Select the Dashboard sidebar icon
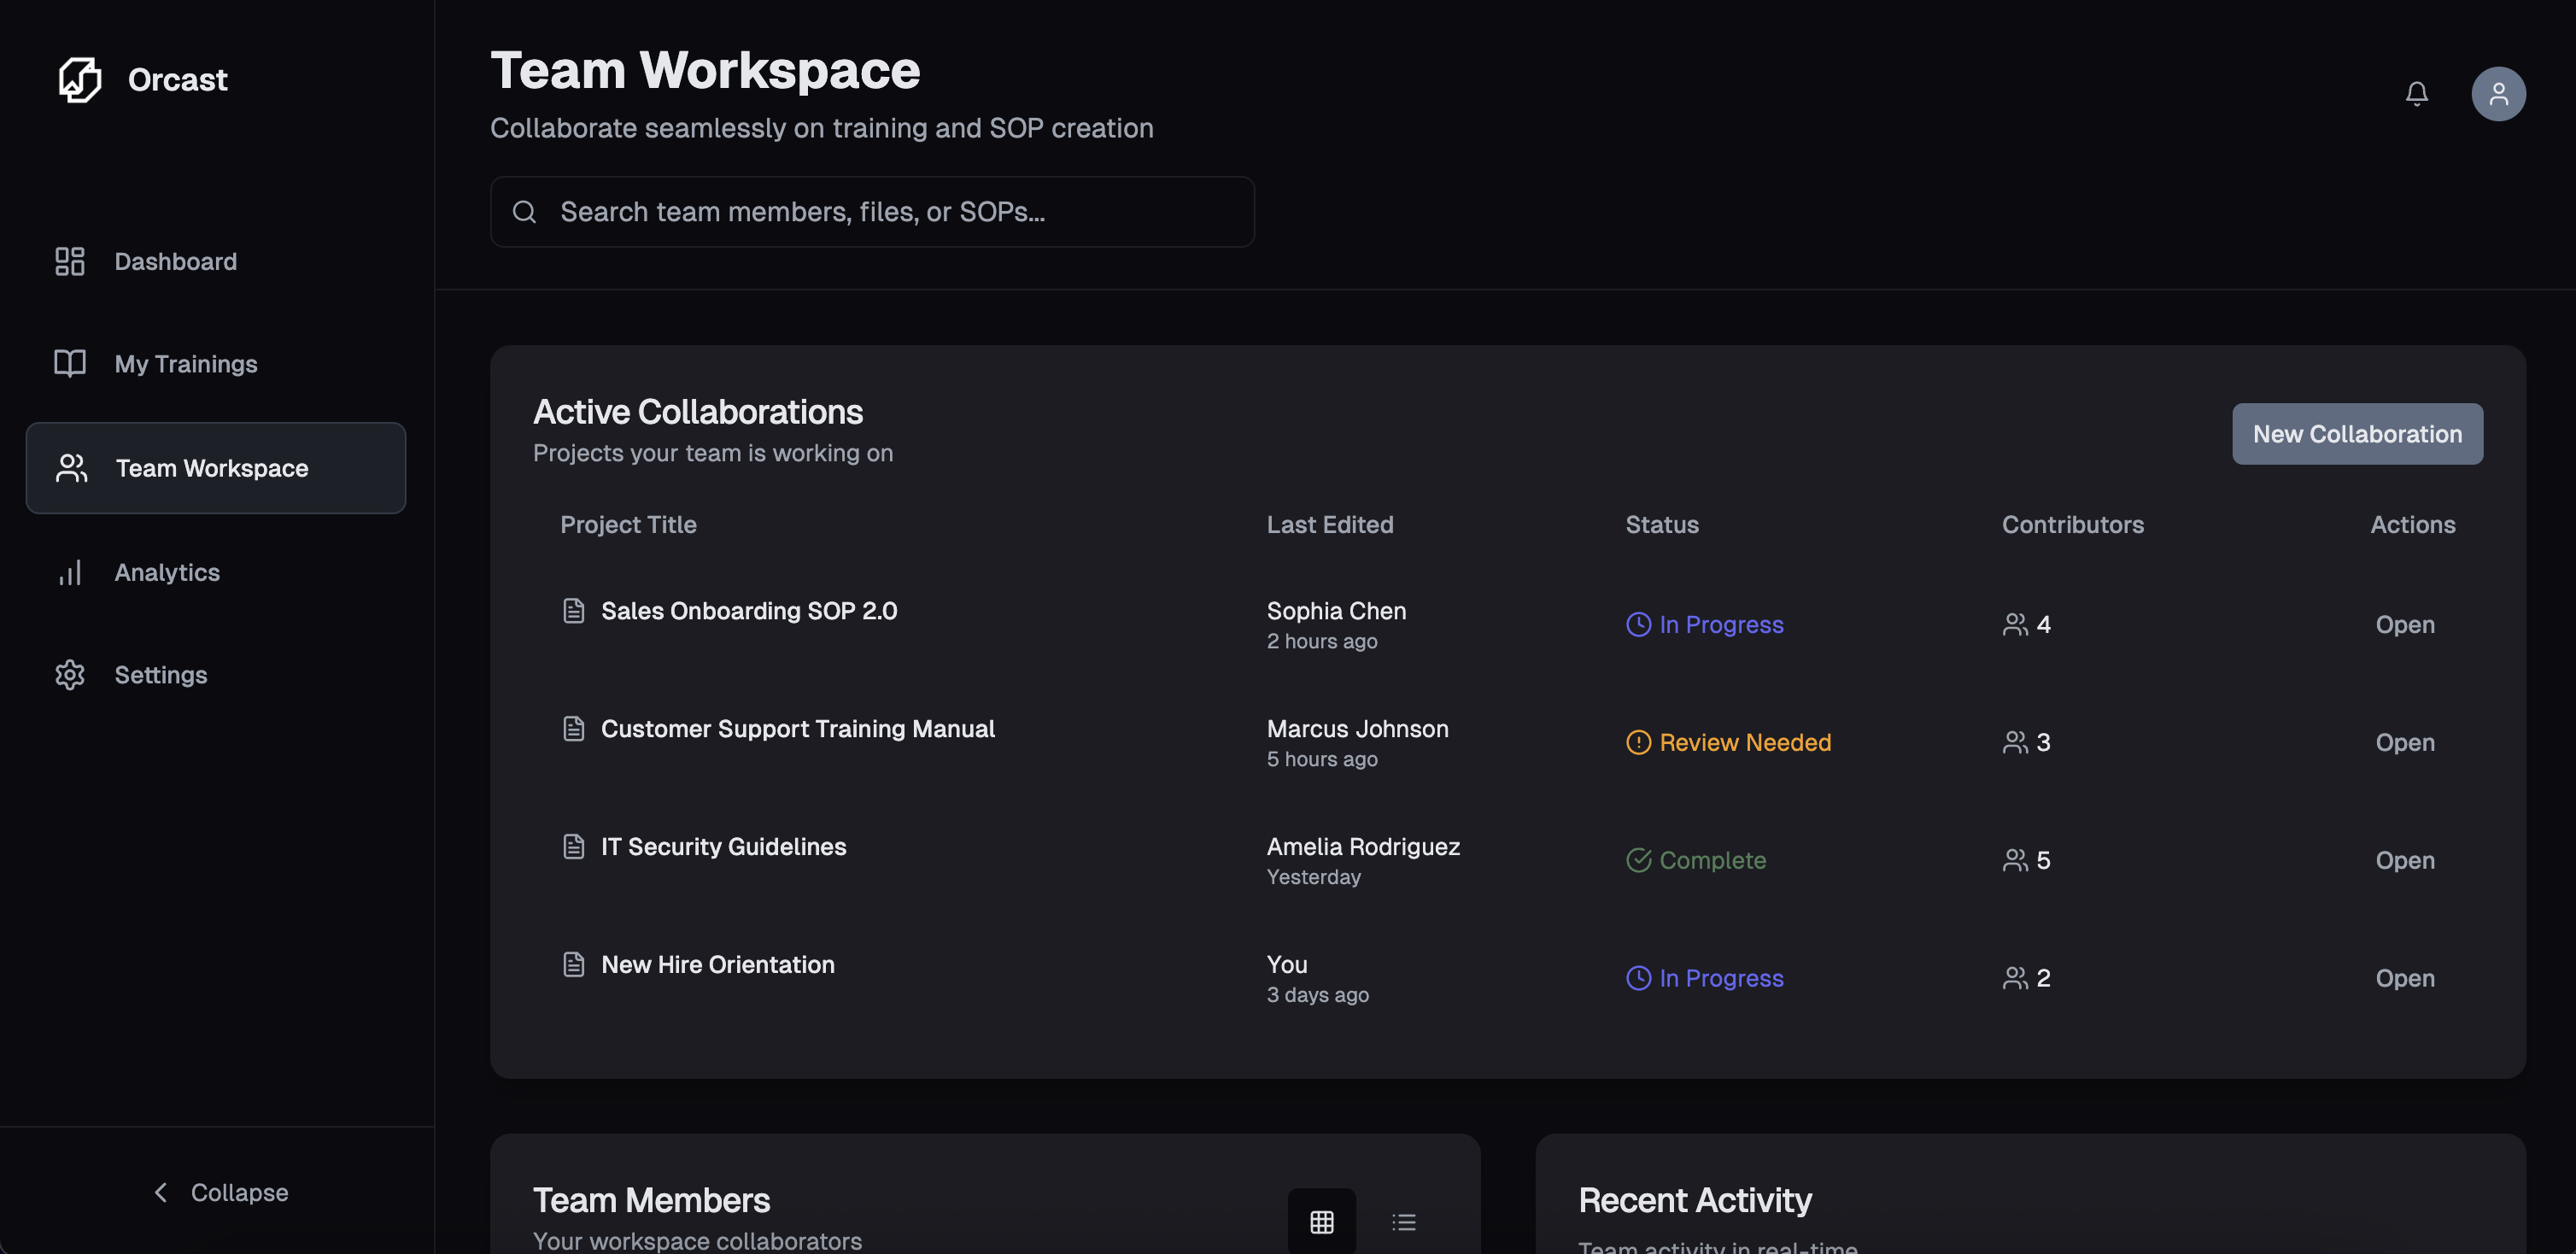This screenshot has width=2576, height=1254. (x=69, y=261)
